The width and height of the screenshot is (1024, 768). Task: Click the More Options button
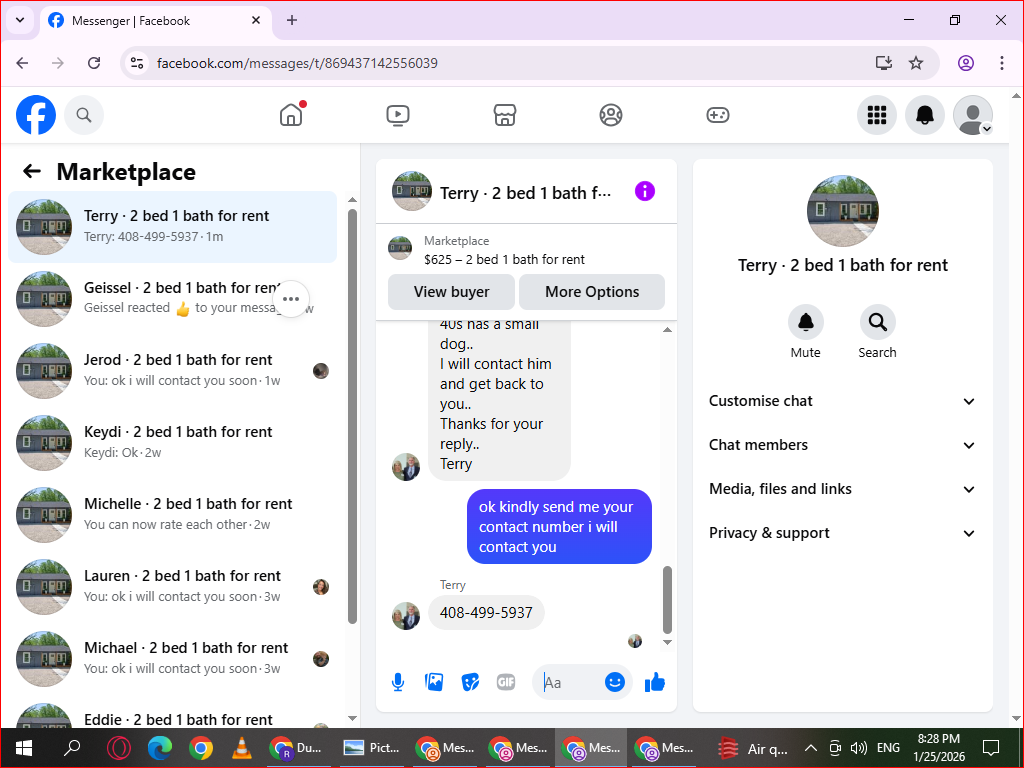tap(592, 292)
